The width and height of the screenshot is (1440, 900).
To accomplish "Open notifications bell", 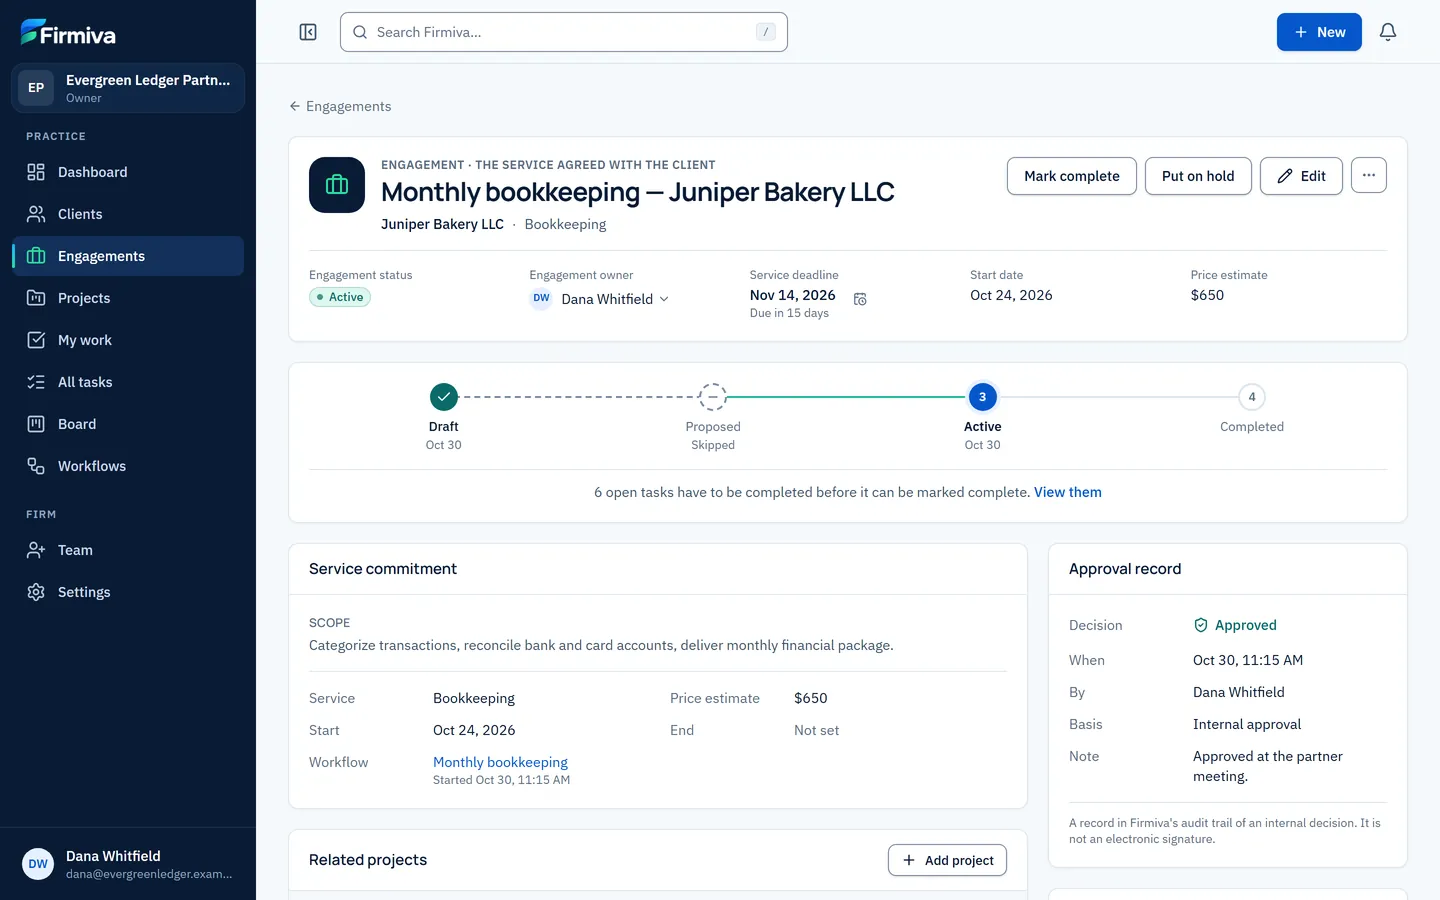I will (x=1388, y=32).
